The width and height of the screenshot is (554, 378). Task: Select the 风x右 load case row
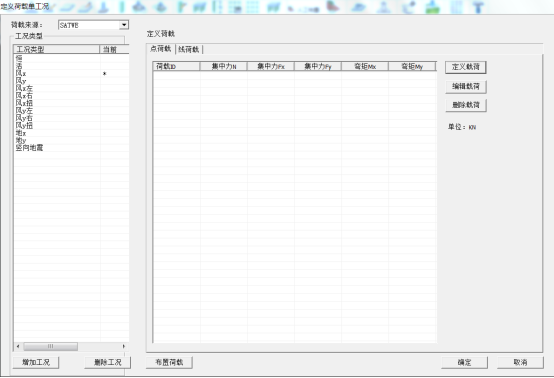click(72, 96)
